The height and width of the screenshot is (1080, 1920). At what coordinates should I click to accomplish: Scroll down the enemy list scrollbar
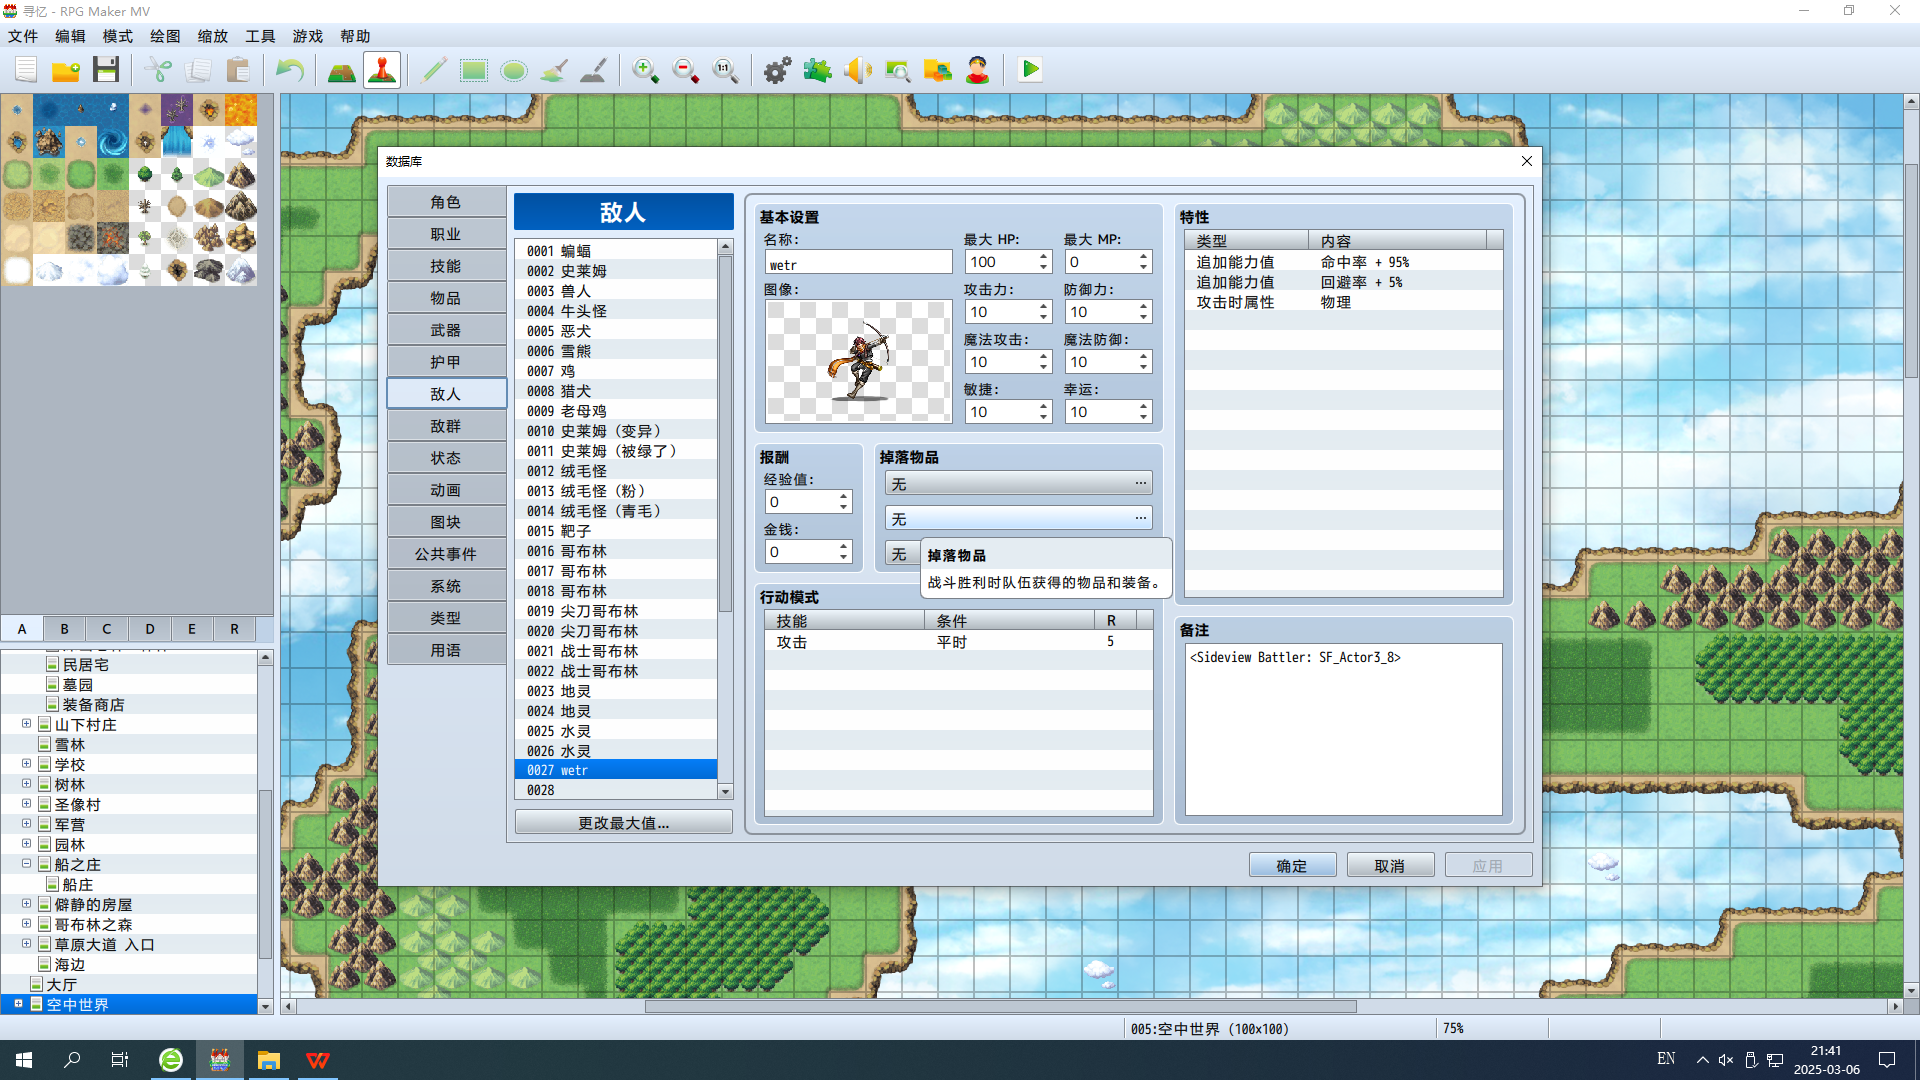point(725,791)
